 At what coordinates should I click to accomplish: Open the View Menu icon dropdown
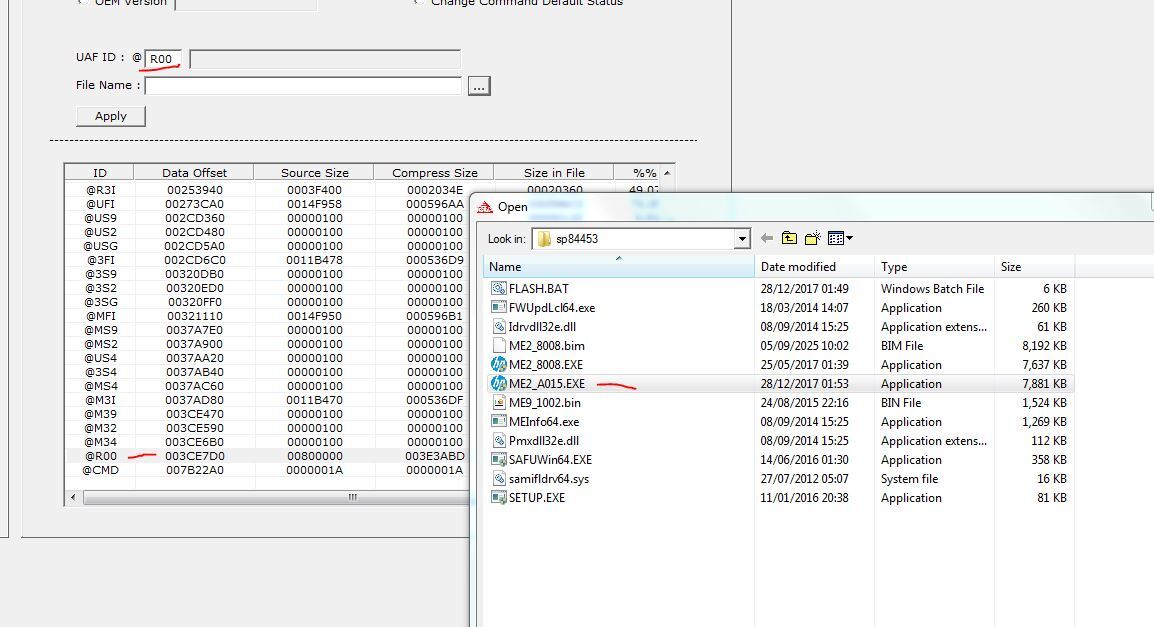[x=840, y=238]
